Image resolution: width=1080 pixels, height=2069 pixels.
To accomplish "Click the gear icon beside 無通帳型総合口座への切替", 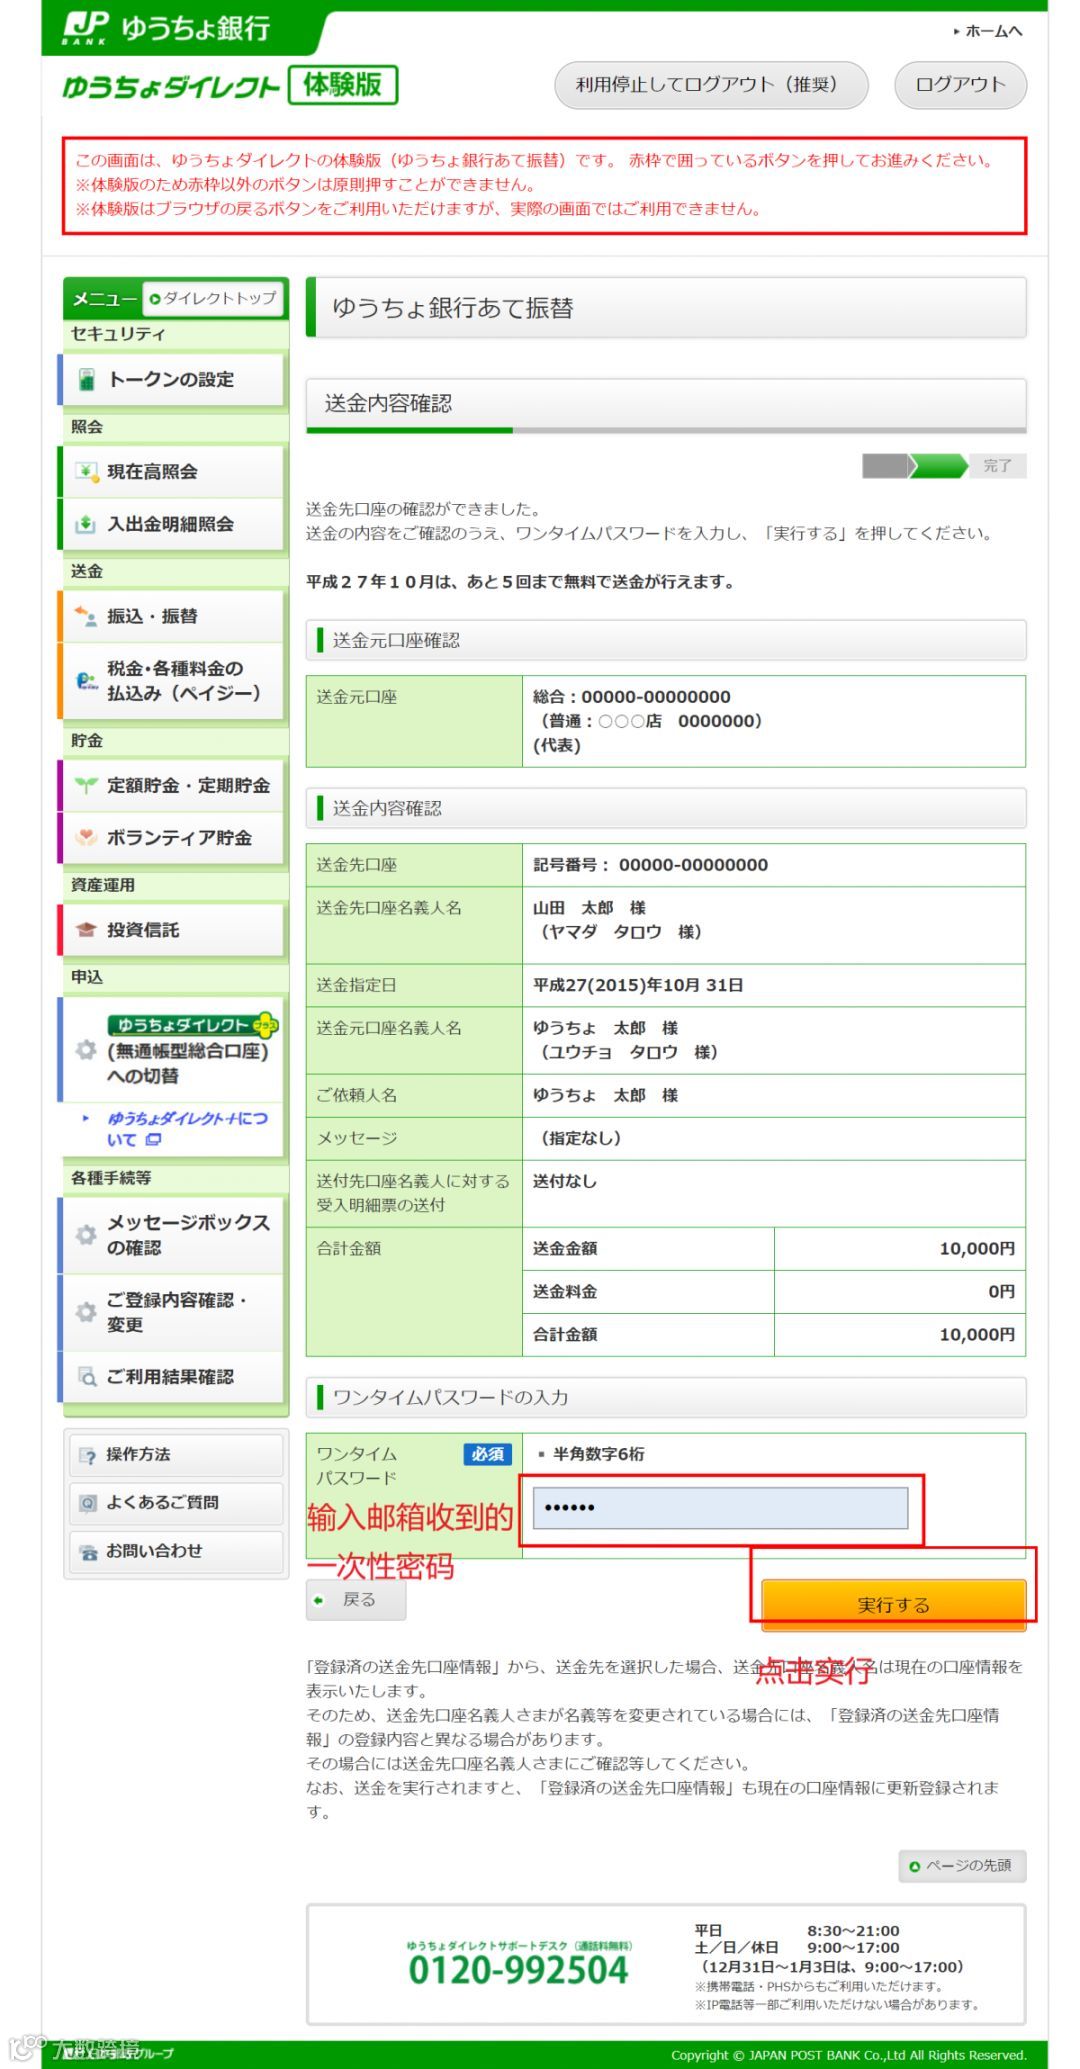I will 87,1050.
